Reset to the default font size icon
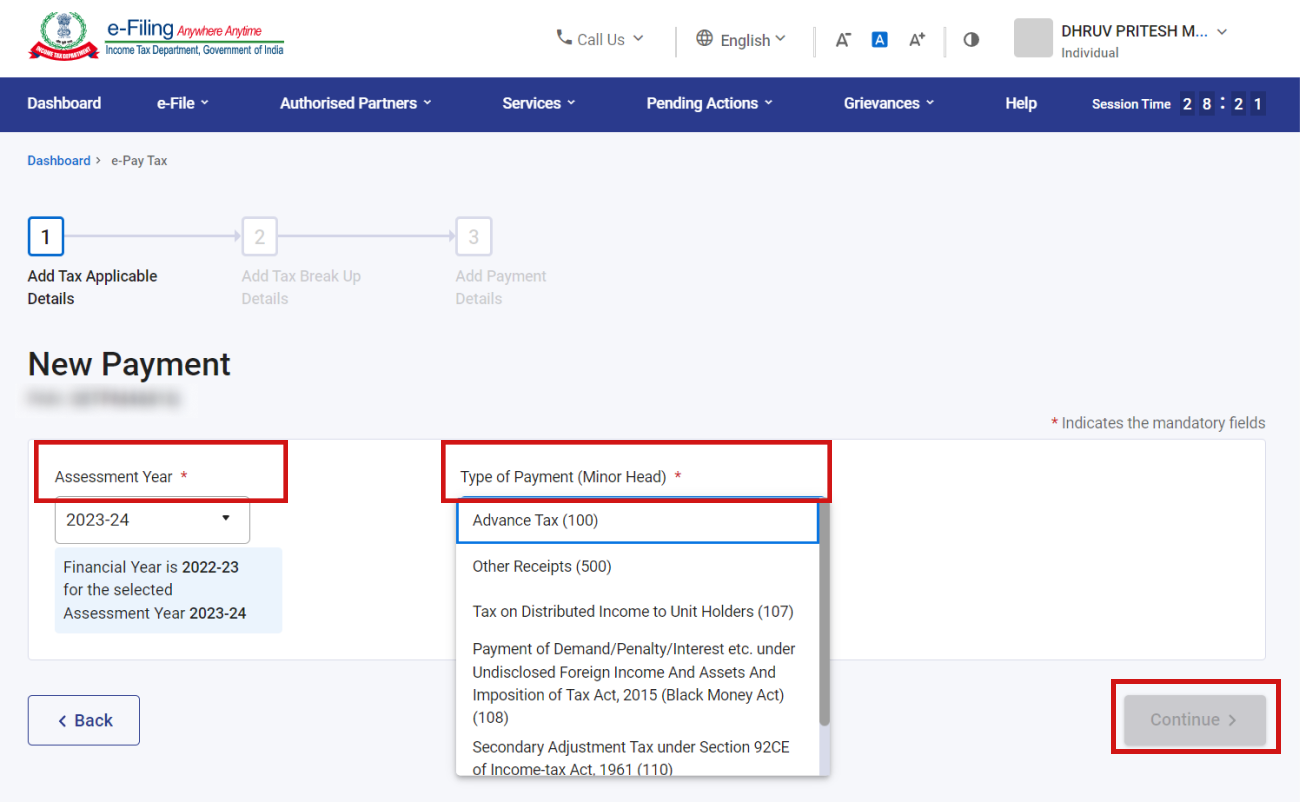The height and width of the screenshot is (802, 1300). [x=880, y=40]
